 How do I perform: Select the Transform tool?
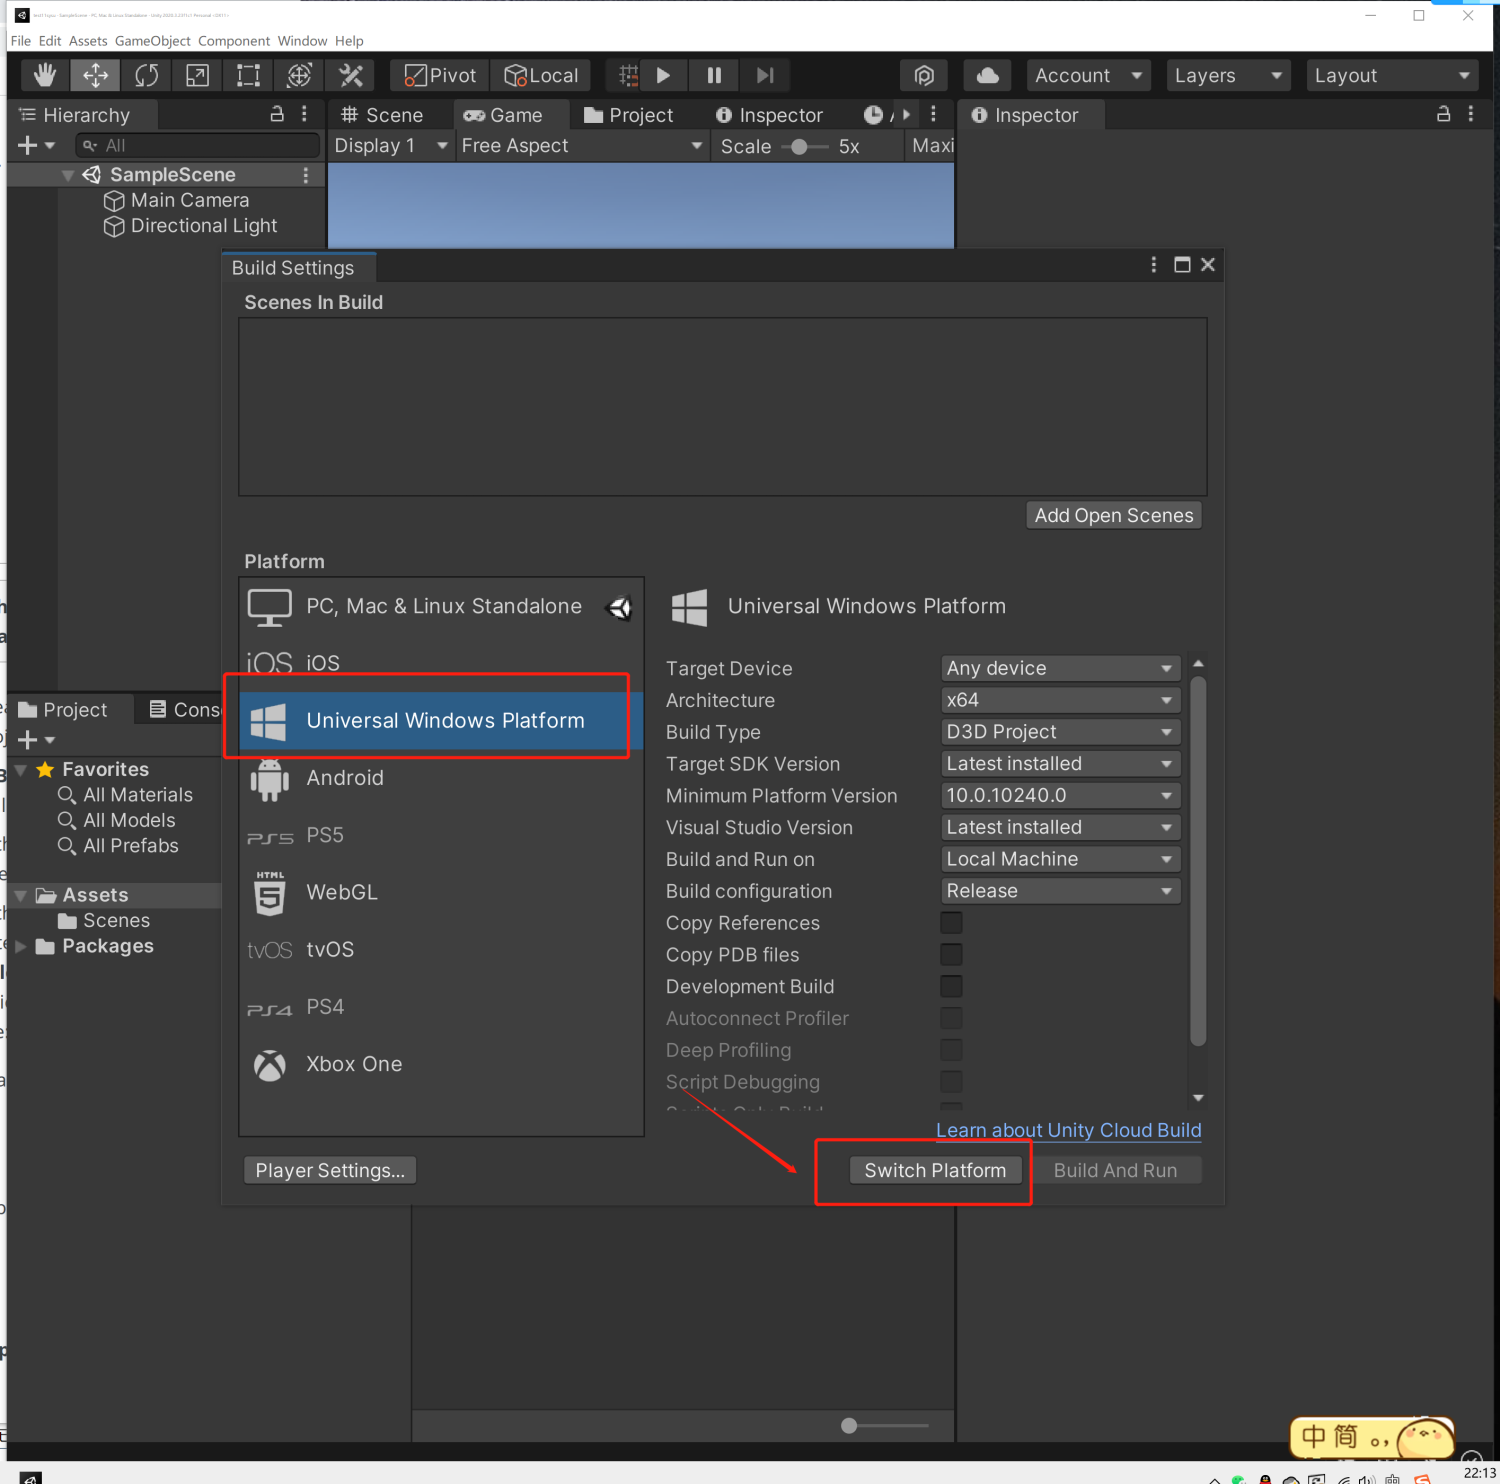[x=299, y=75]
